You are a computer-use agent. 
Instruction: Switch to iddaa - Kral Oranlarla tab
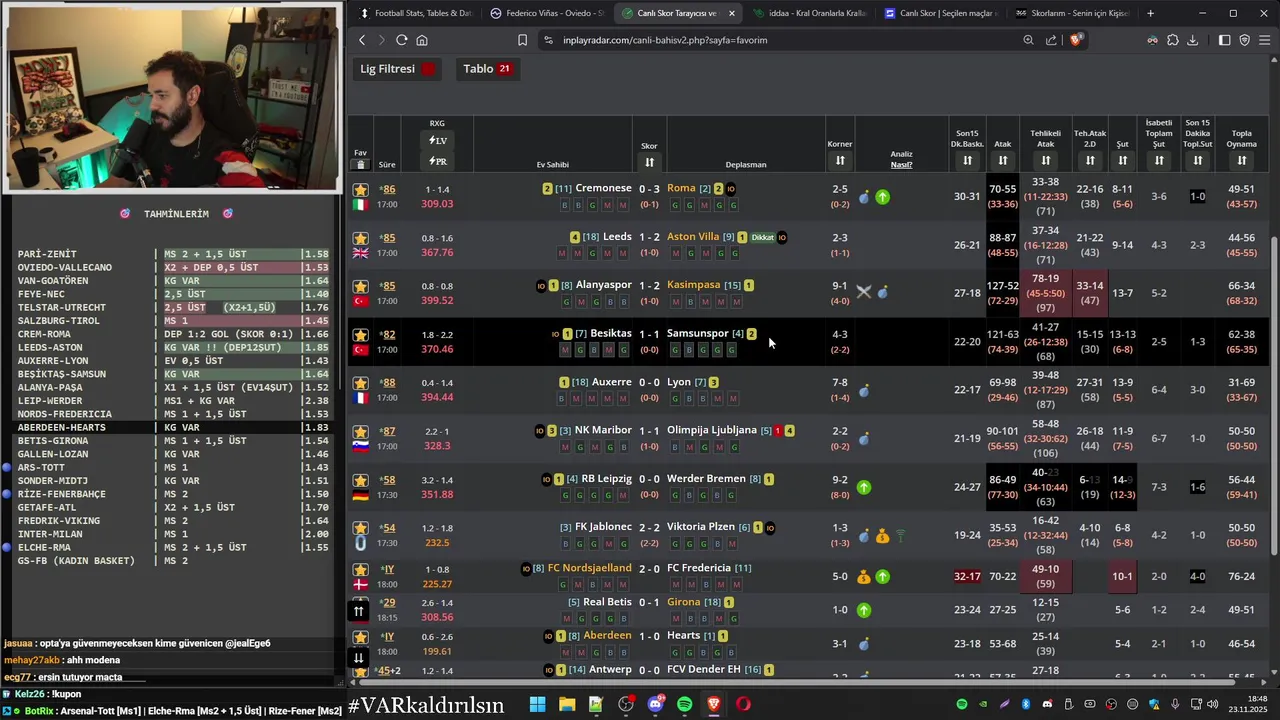[810, 13]
